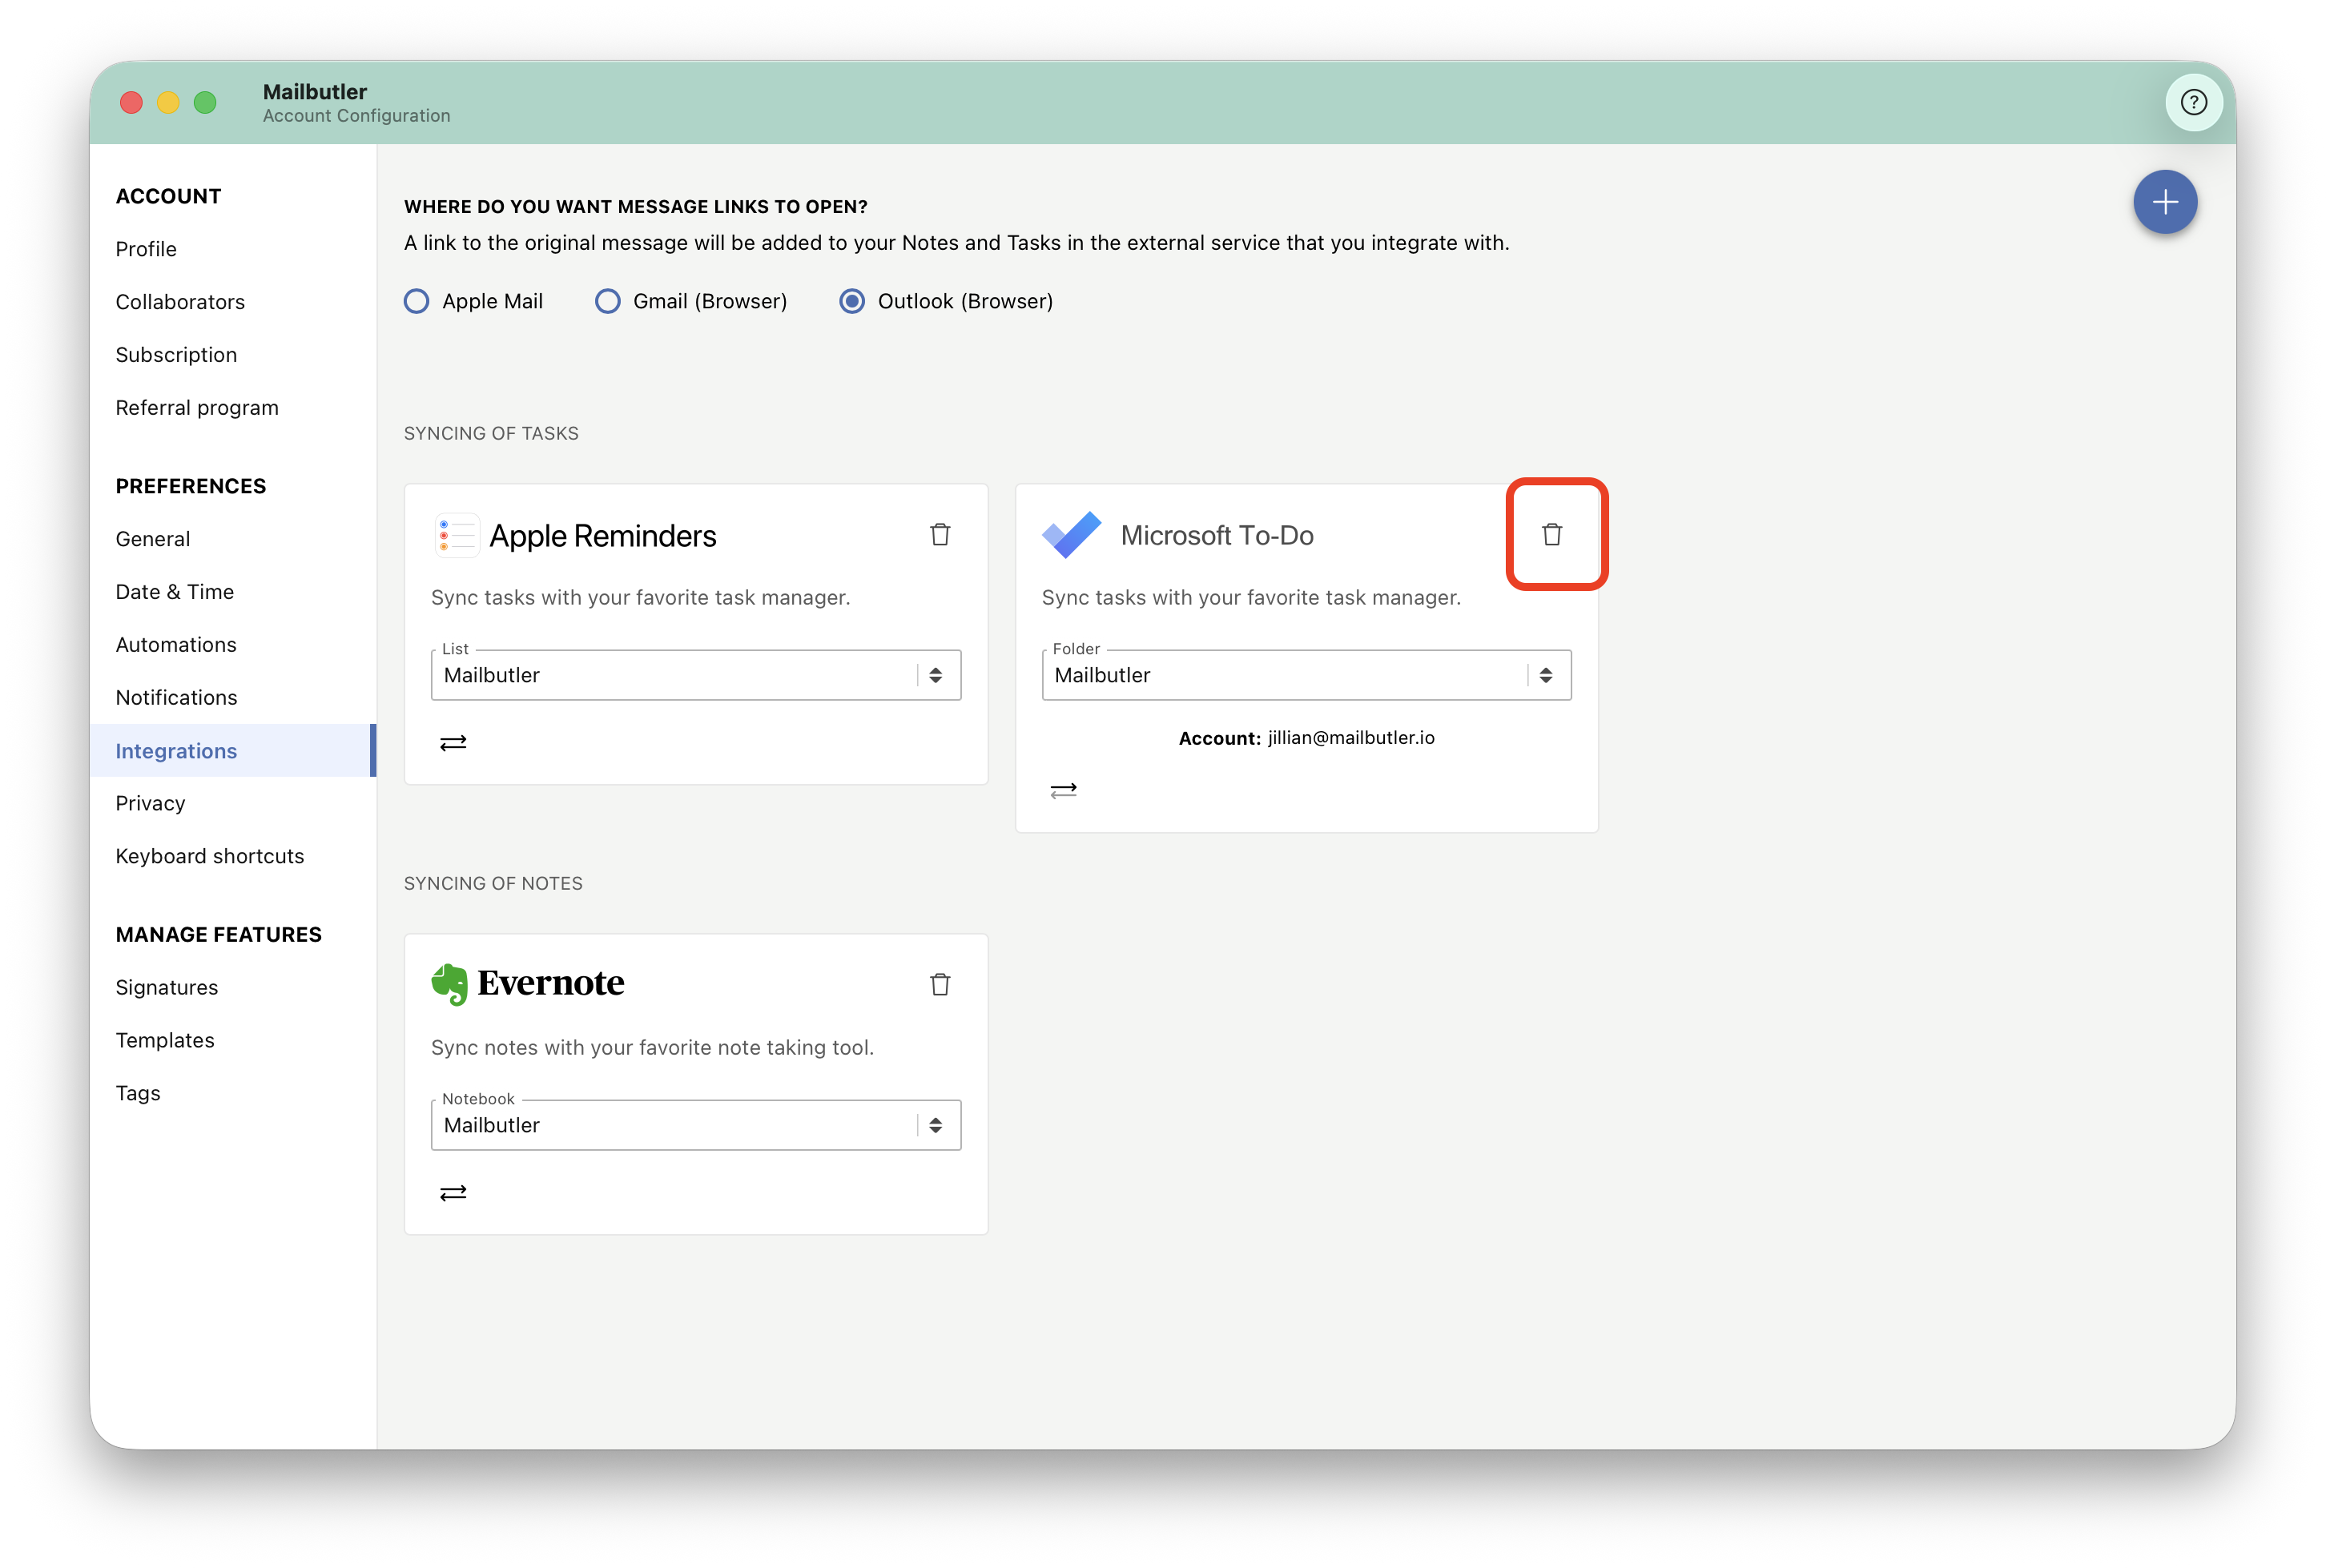This screenshot has height=1568, width=2326.
Task: Open Date & Time preferences
Action: 175,592
